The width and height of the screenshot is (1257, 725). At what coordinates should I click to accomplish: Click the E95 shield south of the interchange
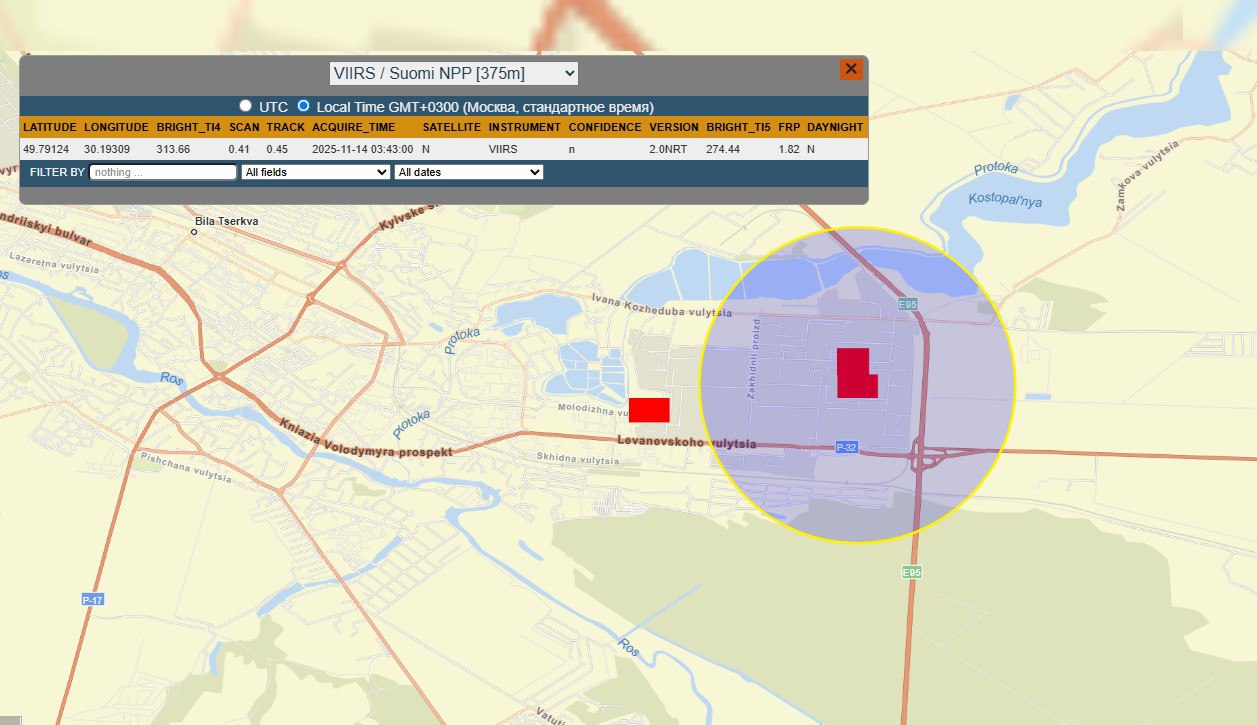(910, 573)
